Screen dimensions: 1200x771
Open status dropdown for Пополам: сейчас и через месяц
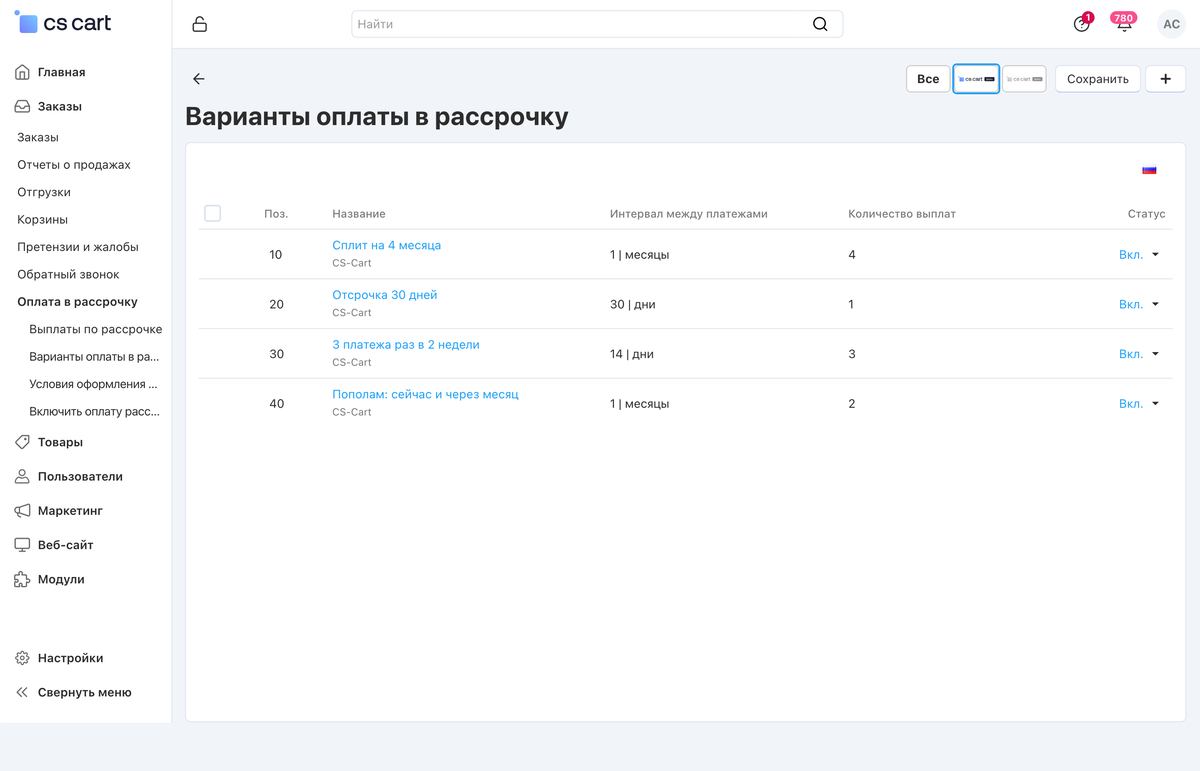(1139, 404)
